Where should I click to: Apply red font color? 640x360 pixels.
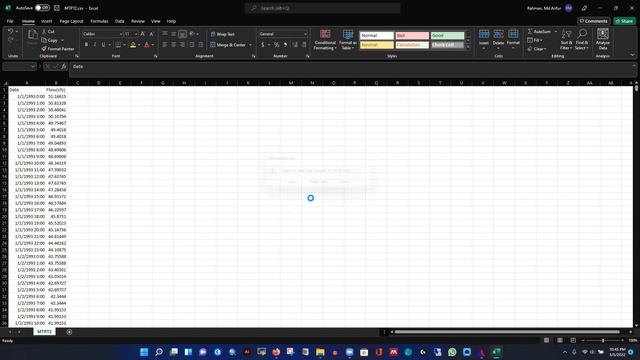147,44
